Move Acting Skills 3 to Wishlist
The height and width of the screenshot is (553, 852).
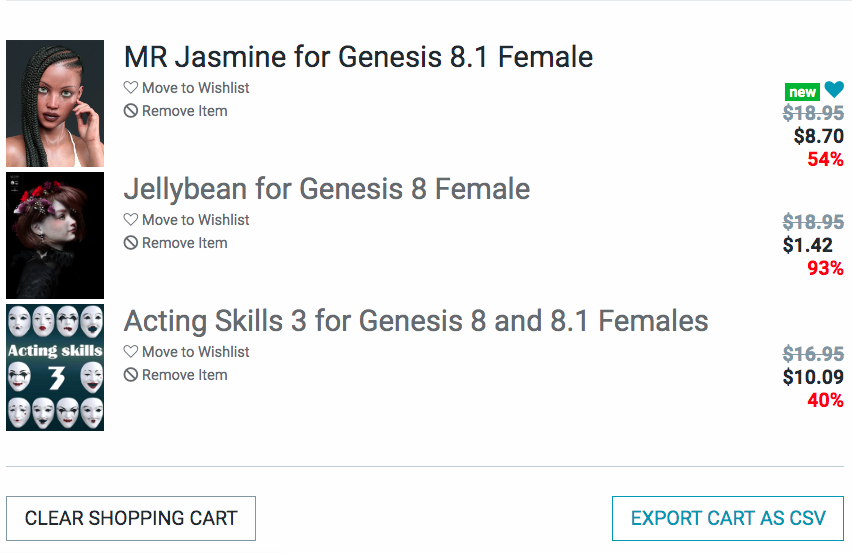point(195,352)
